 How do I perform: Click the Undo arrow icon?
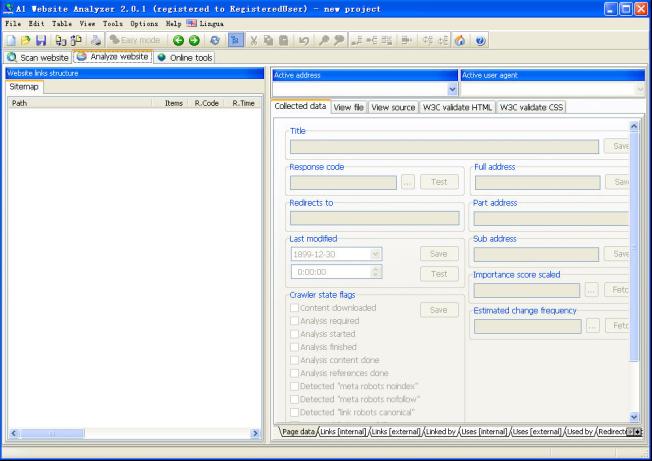[304, 40]
